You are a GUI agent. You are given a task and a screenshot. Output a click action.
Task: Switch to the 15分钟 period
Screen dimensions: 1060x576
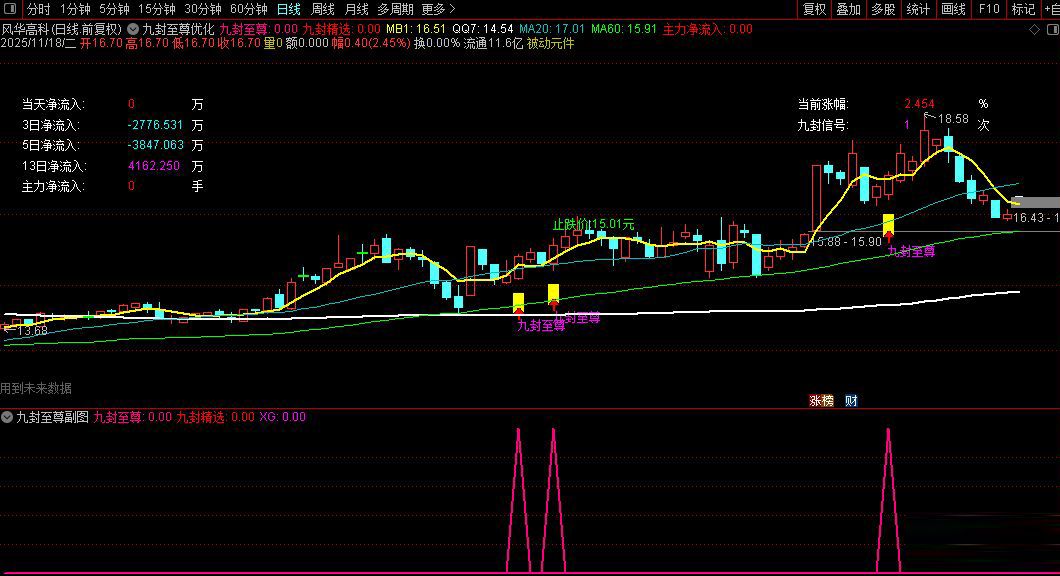point(157,9)
